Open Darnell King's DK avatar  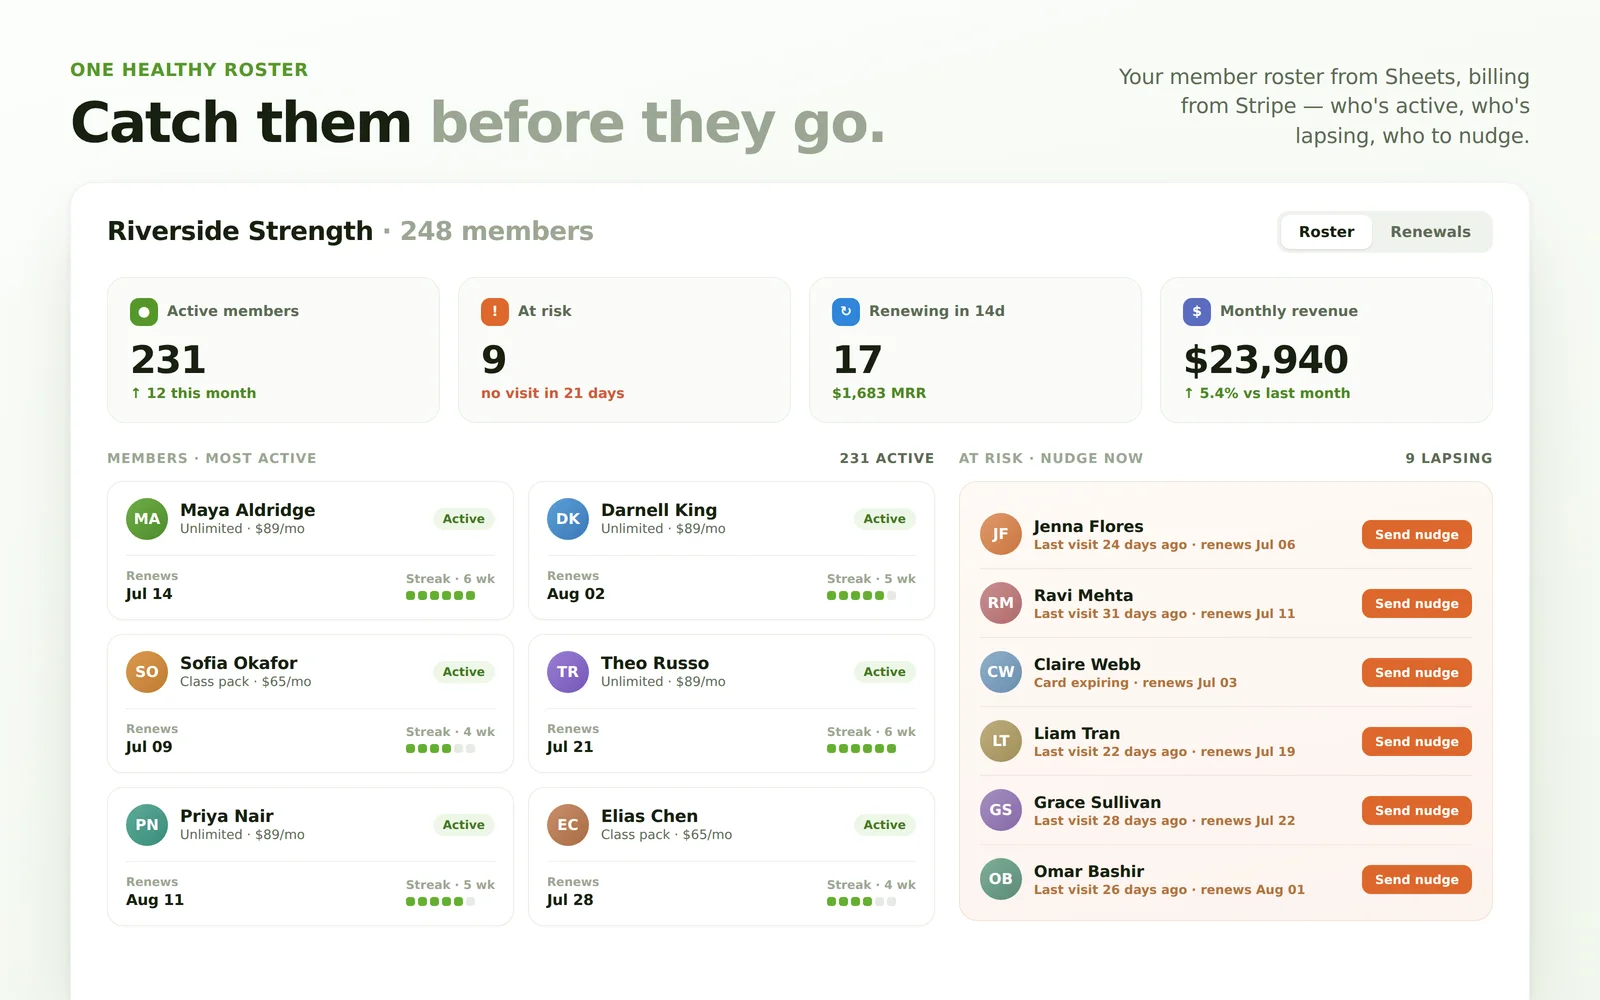pyautogui.click(x=568, y=519)
